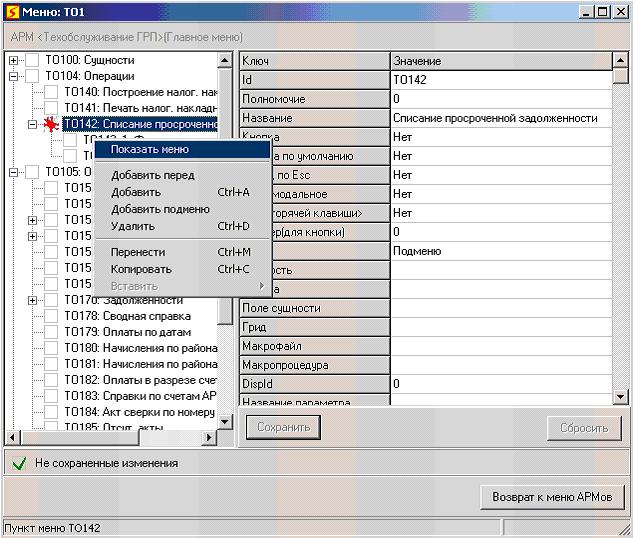The width and height of the screenshot is (635, 538).
Task: Click the red star icon beside TO142
Action: [x=52, y=125]
